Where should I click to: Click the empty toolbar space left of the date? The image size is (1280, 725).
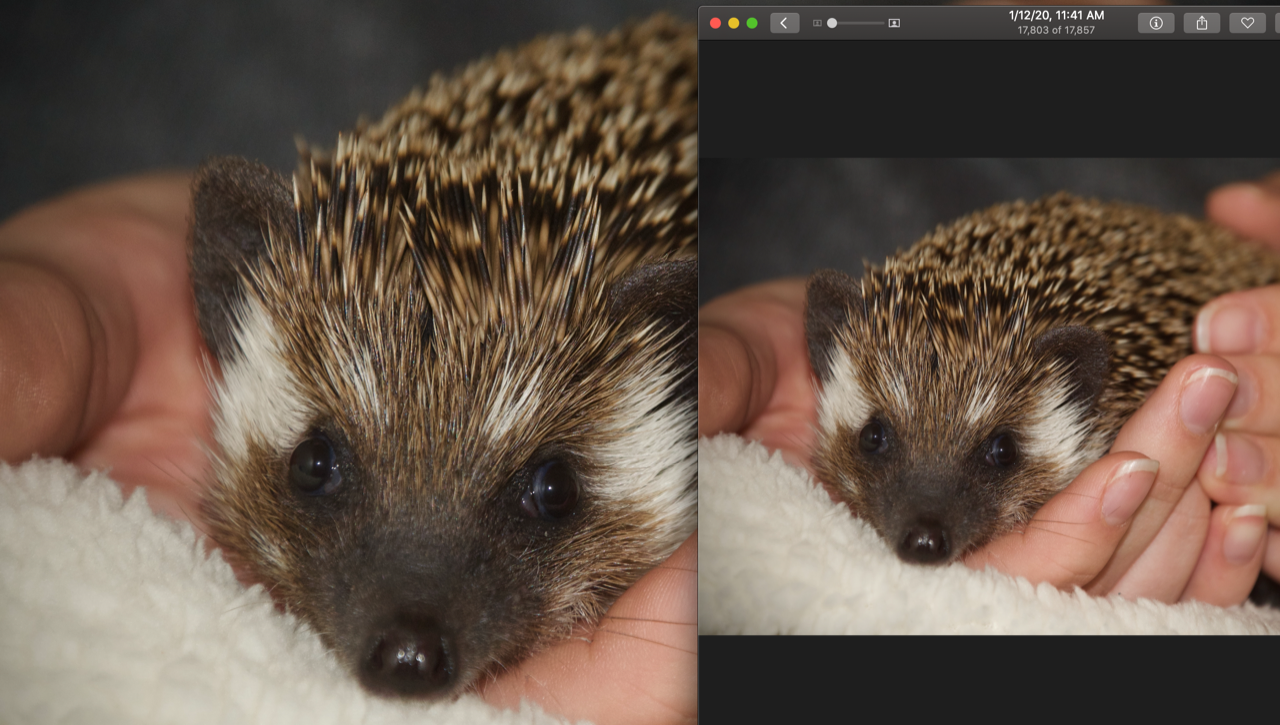(x=955, y=23)
